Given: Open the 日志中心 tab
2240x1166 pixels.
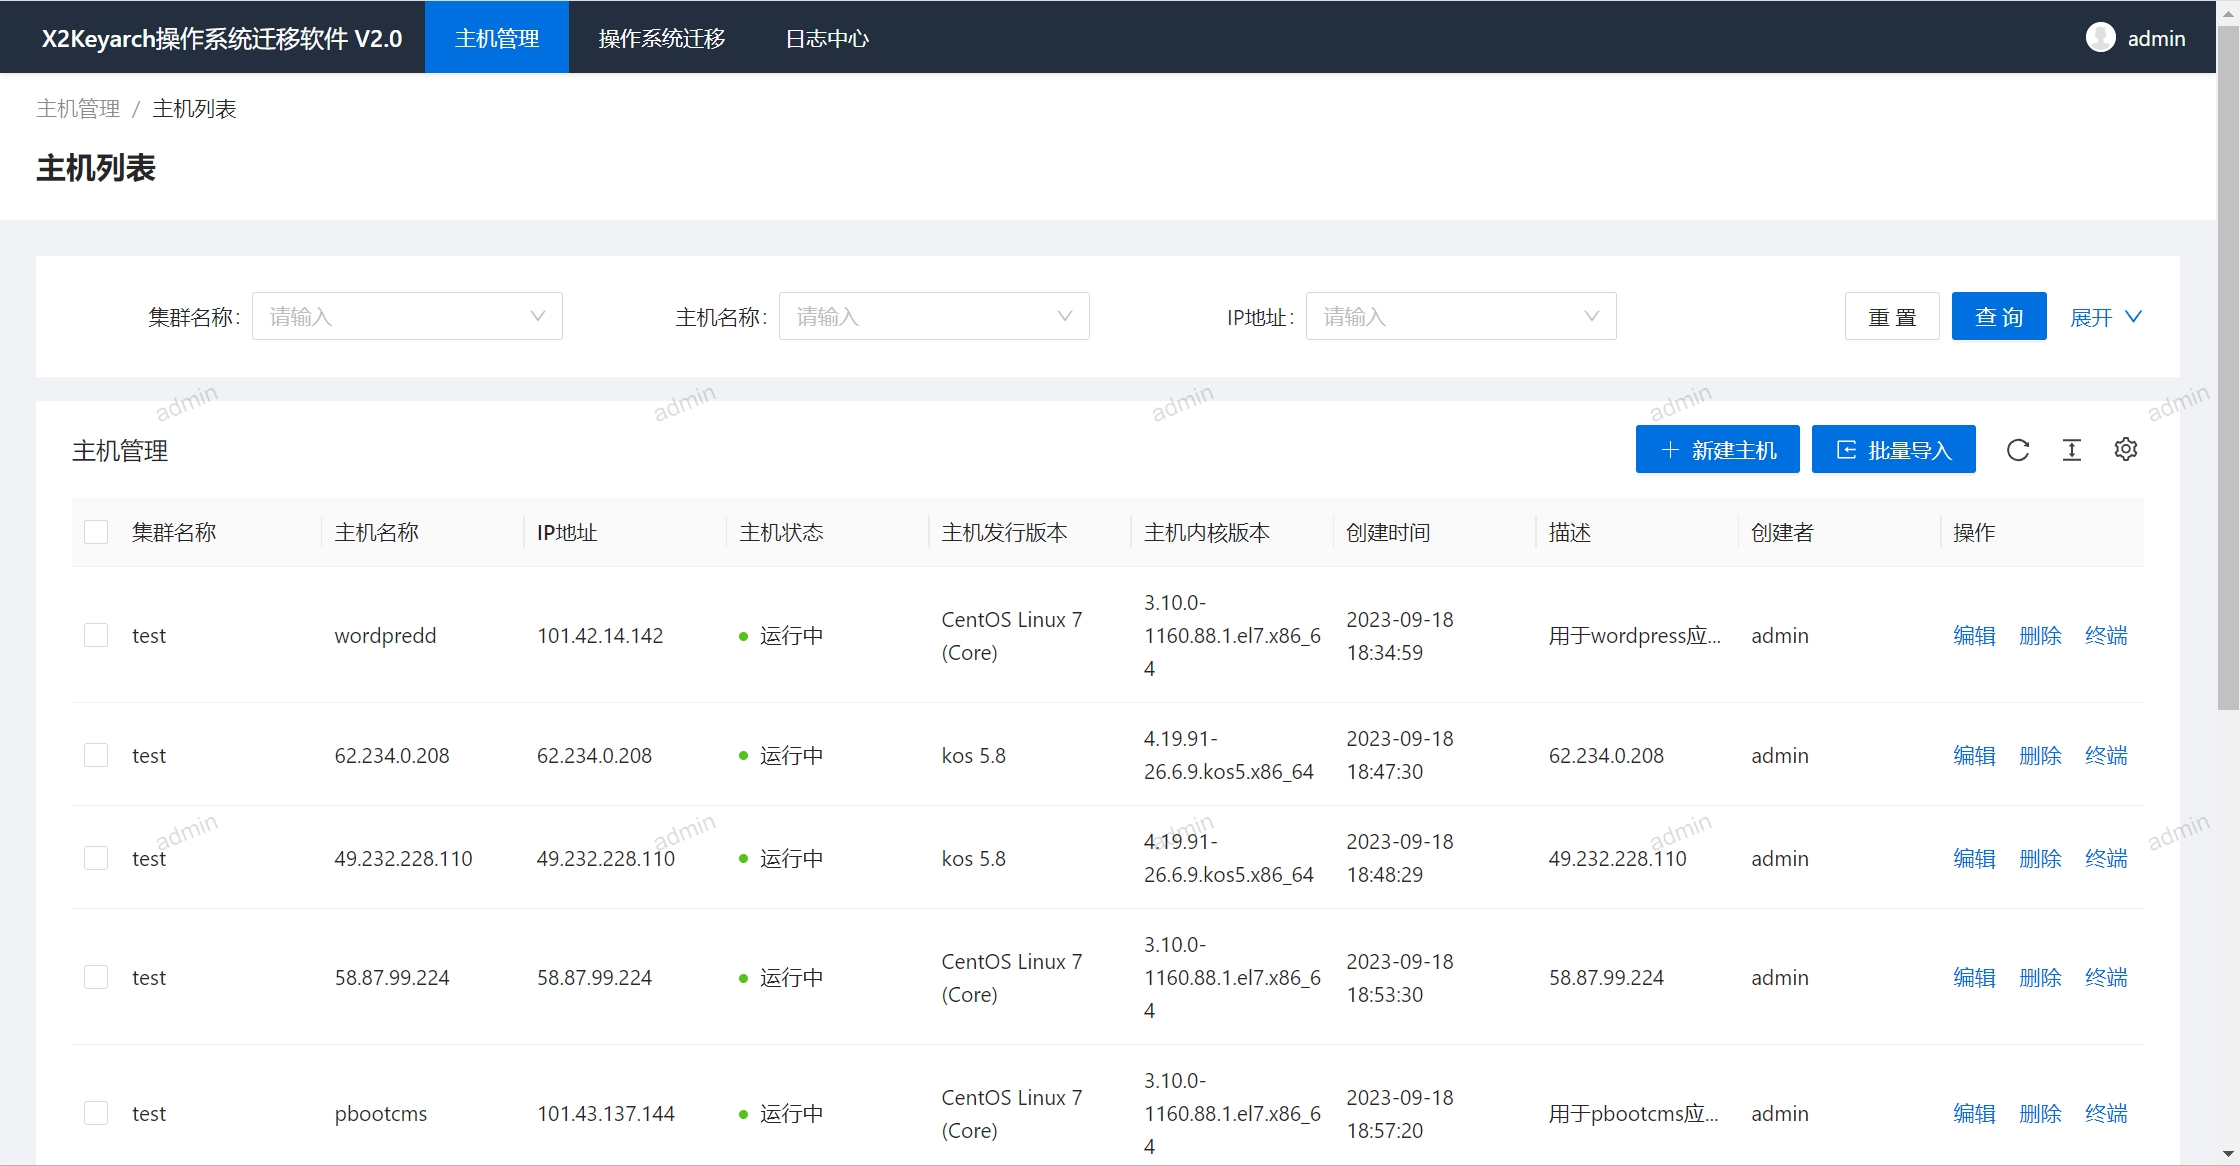Looking at the screenshot, I should [x=827, y=38].
